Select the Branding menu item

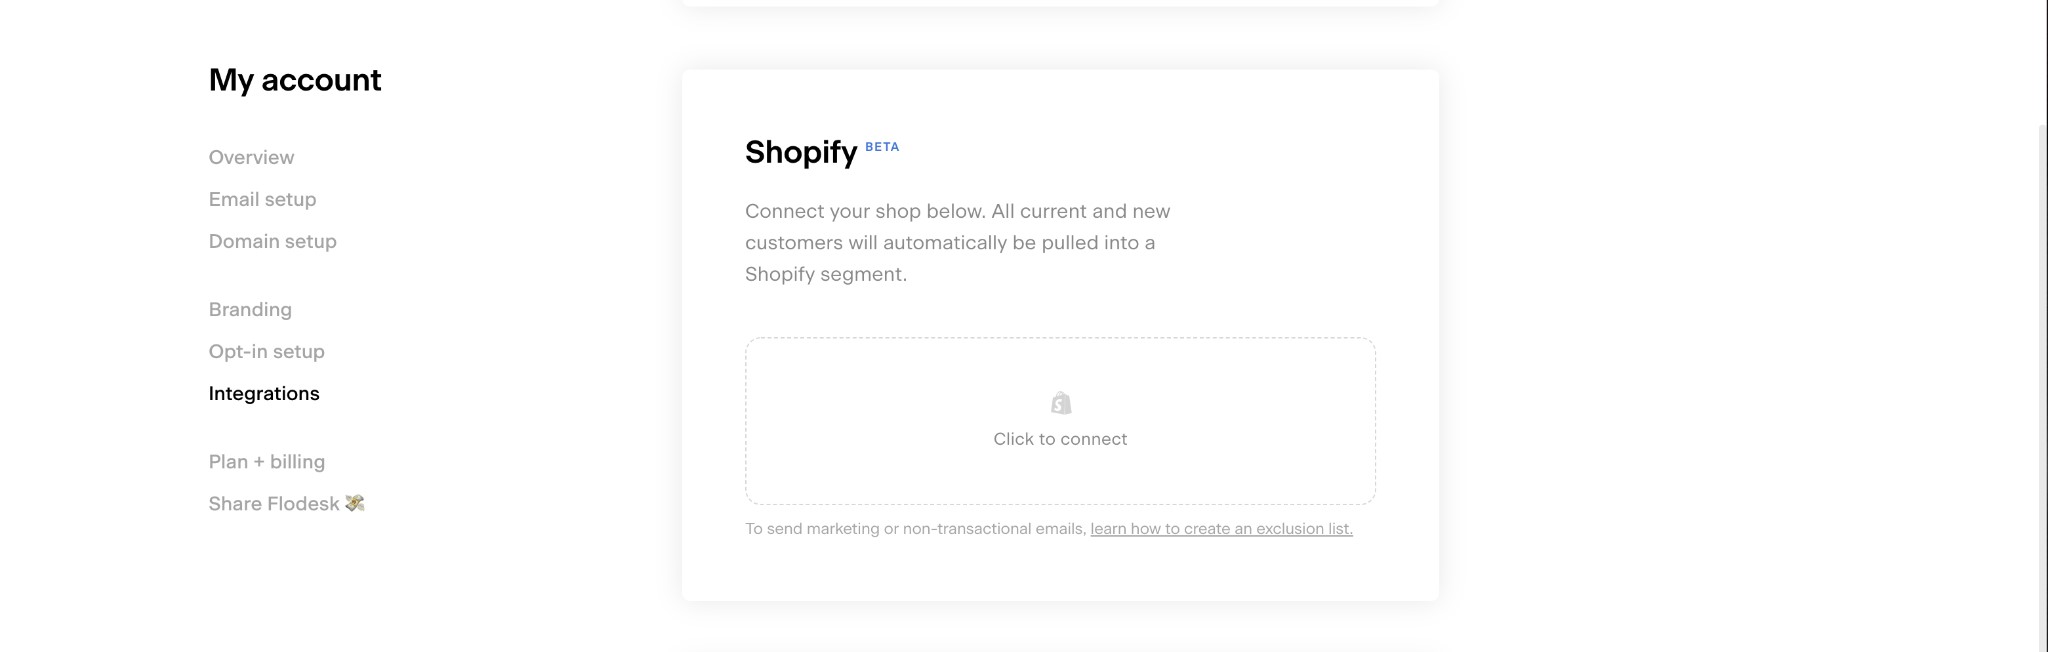pyautogui.click(x=250, y=309)
